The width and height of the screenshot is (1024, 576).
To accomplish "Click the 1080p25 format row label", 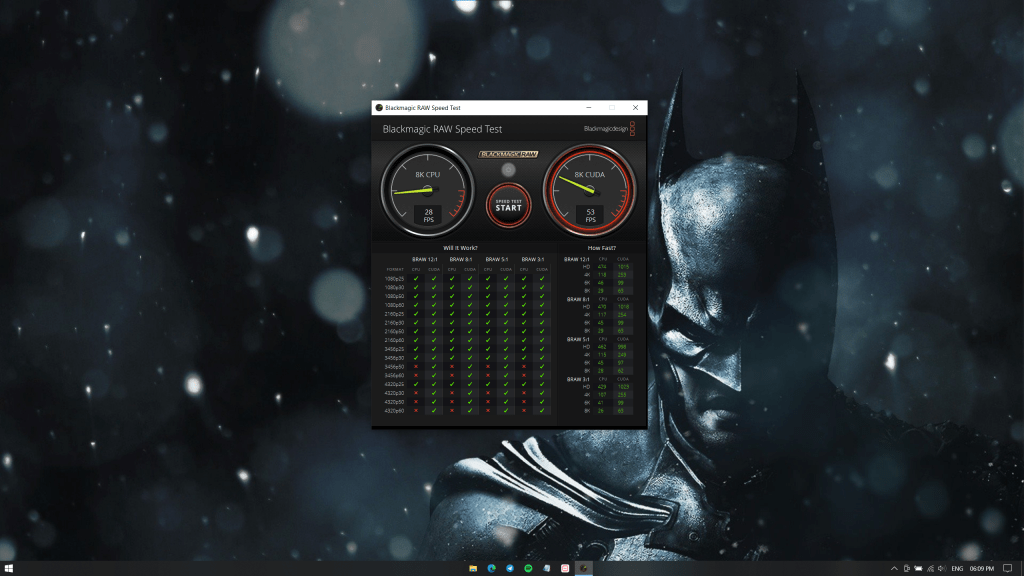I will click(394, 278).
